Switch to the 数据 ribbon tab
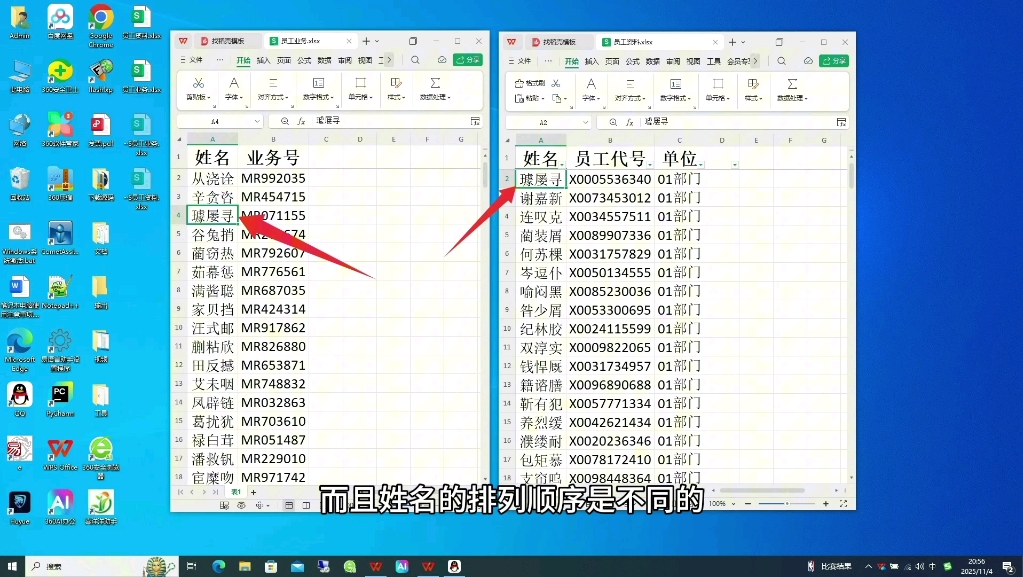1023x577 pixels. click(x=323, y=60)
